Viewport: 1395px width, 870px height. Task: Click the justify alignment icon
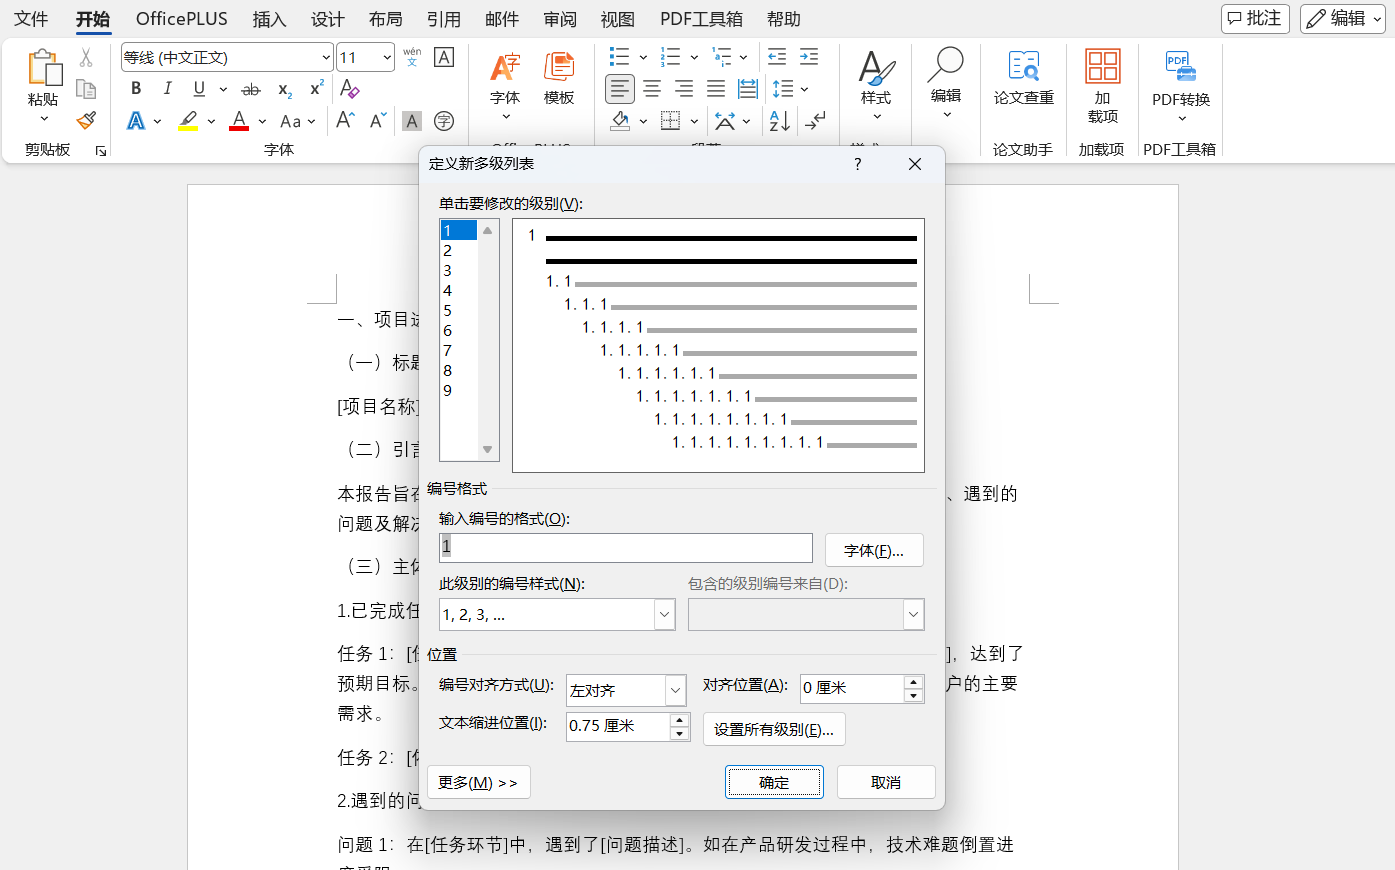coord(716,89)
